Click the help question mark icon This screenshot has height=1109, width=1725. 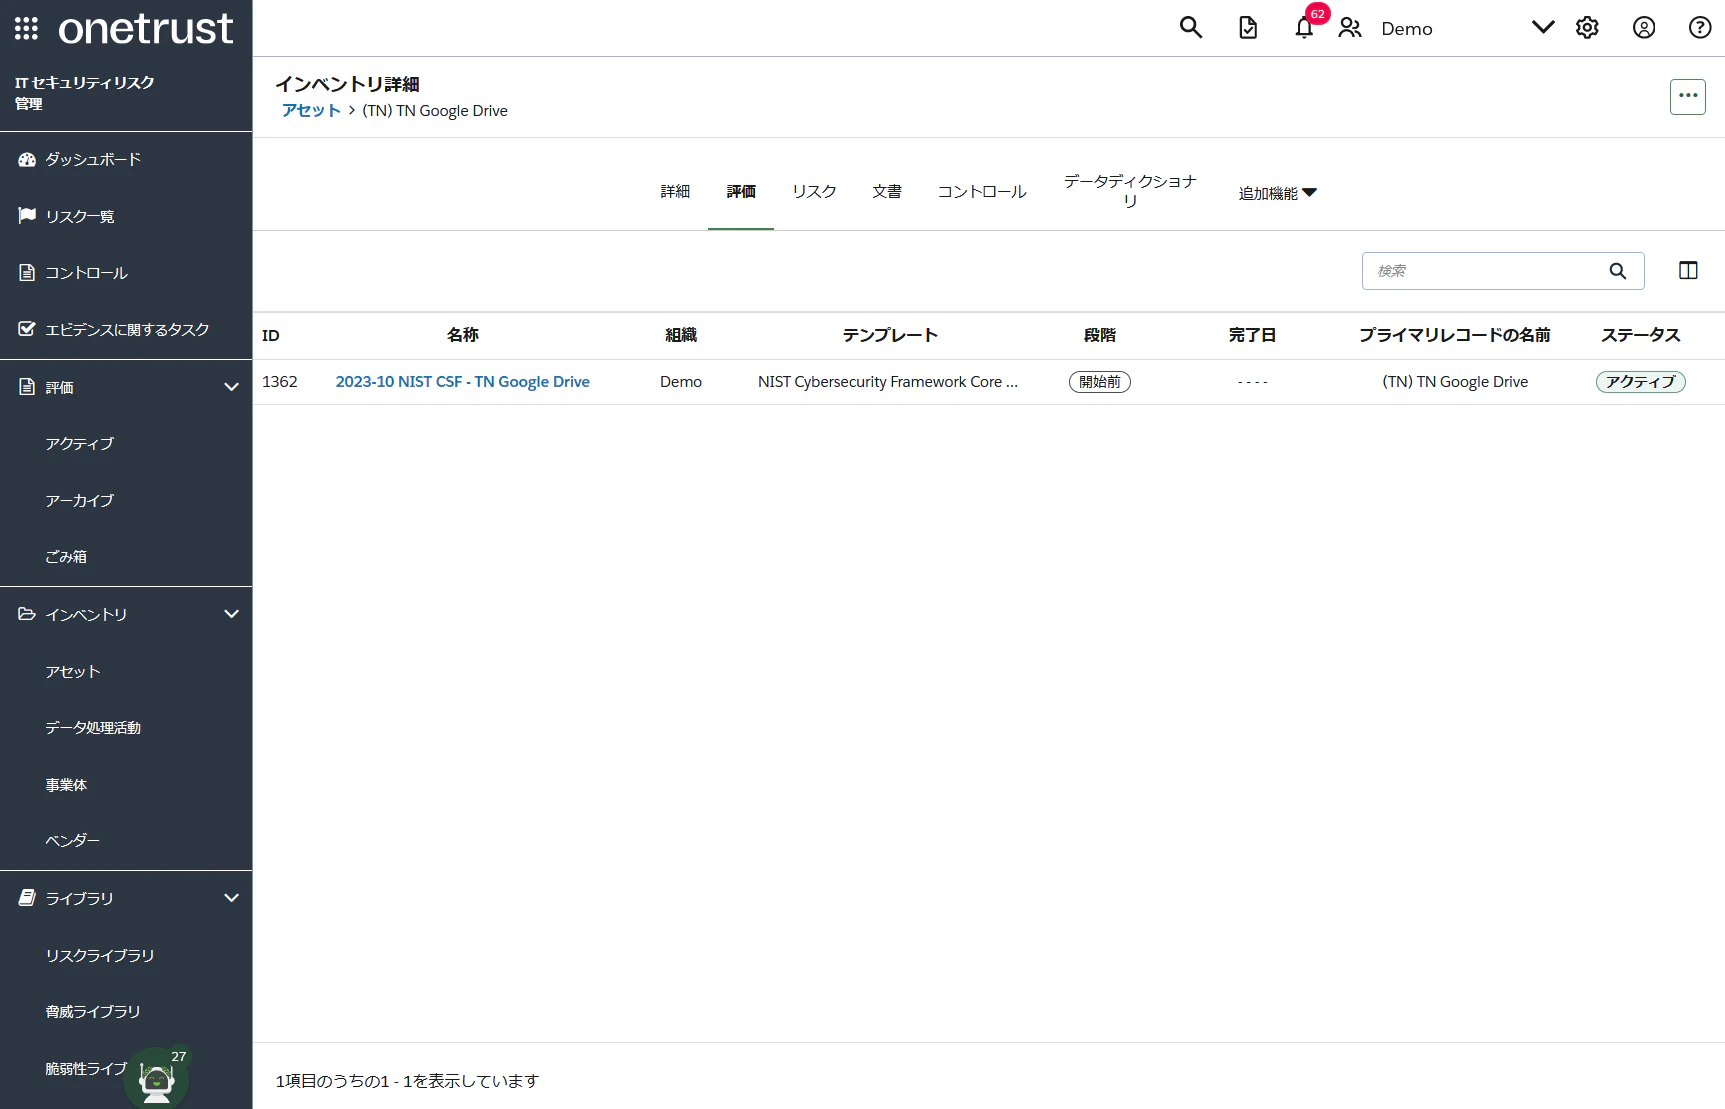[x=1700, y=28]
